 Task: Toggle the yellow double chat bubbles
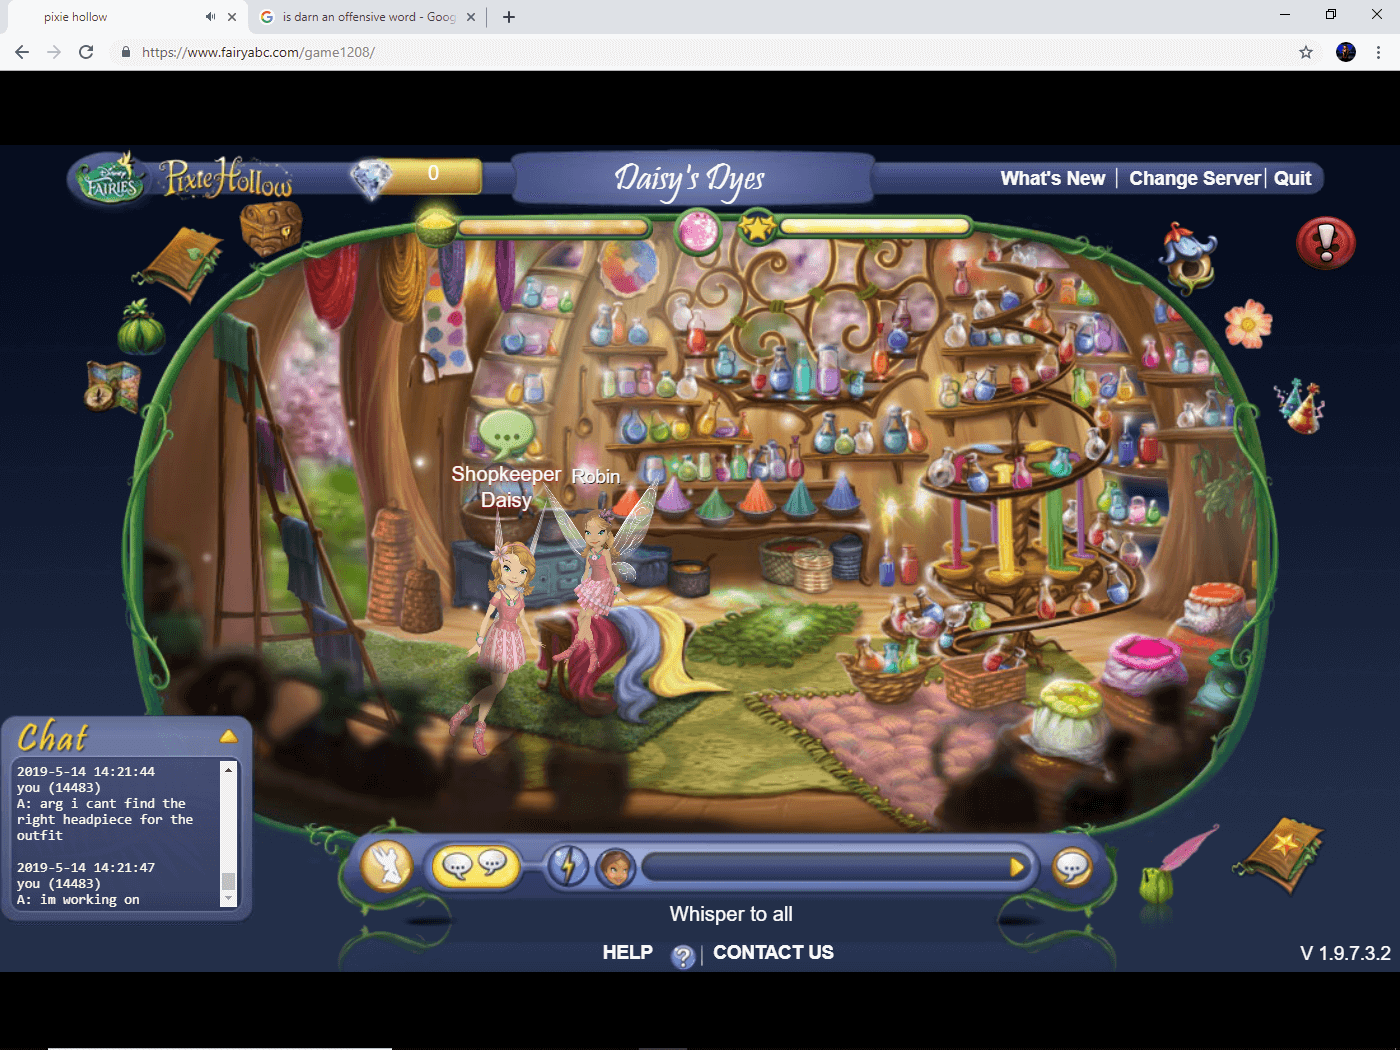point(475,866)
